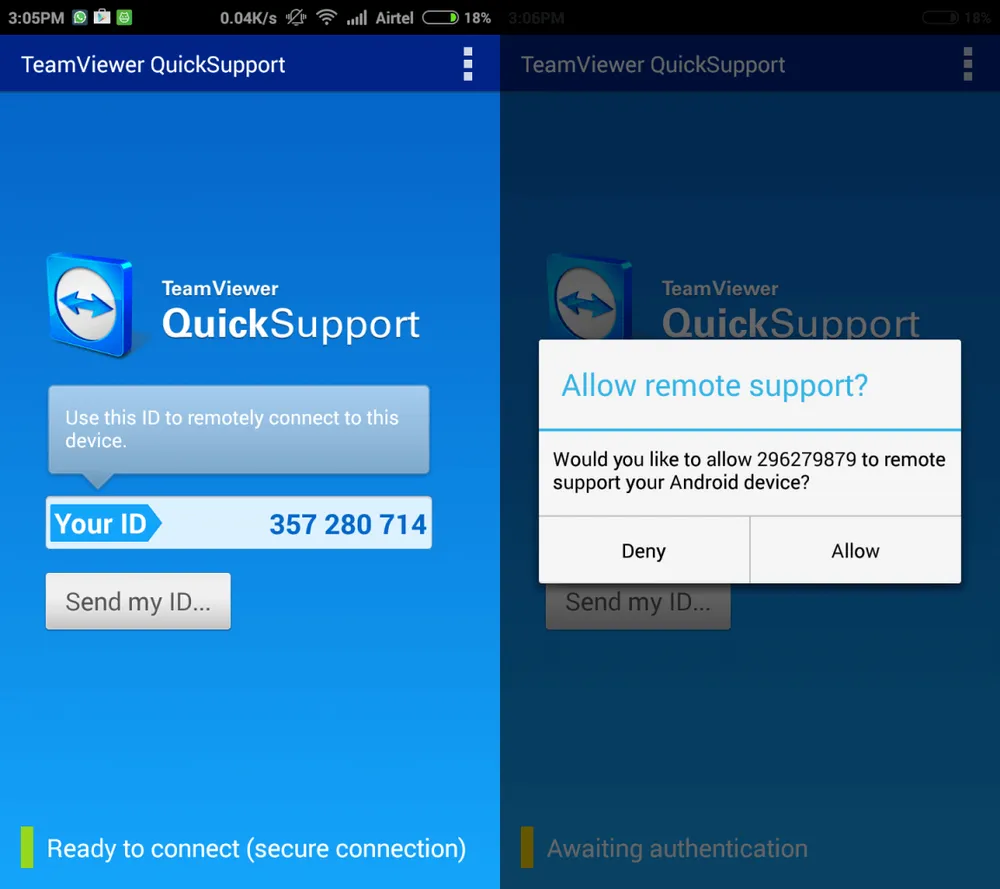Tap the Wi-Fi icon in the left status bar

click(x=327, y=17)
